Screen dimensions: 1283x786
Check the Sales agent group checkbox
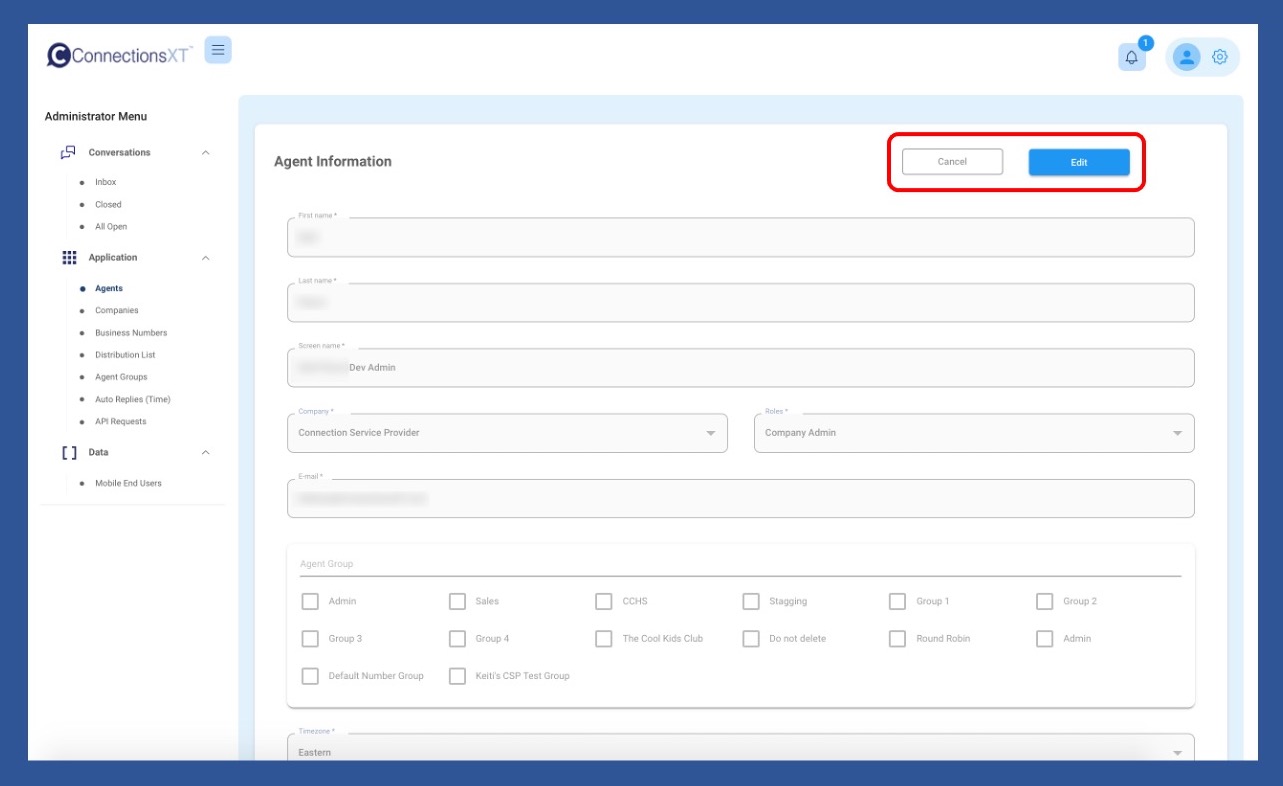457,601
